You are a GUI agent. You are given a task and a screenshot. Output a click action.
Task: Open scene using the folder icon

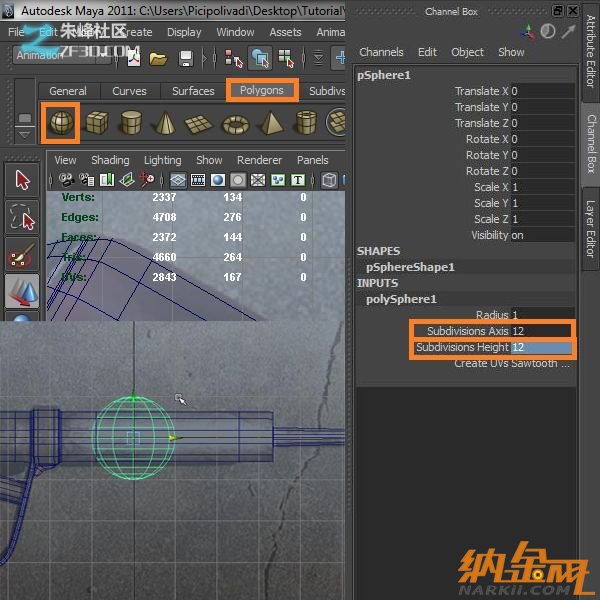(x=158, y=58)
